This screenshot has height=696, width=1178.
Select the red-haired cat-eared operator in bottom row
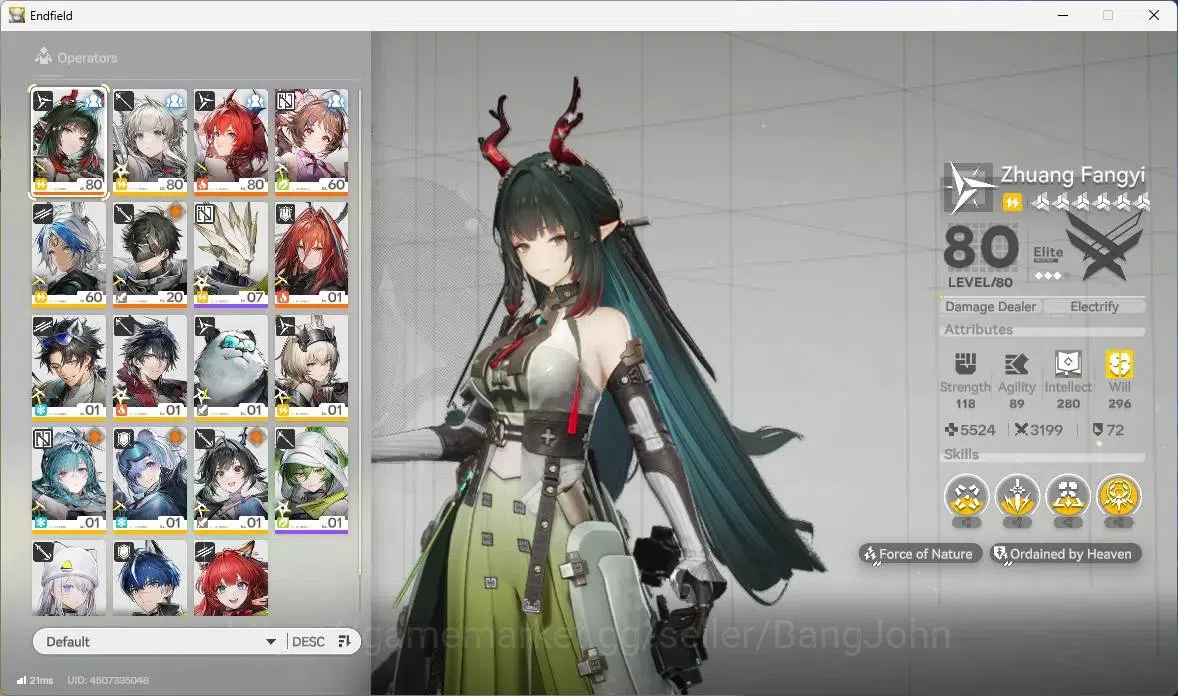(x=231, y=578)
